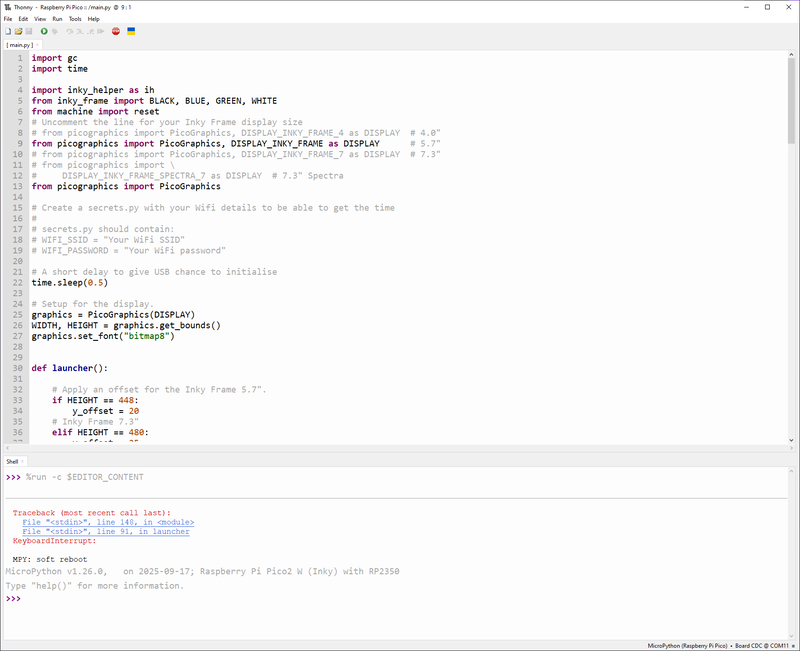800x651 pixels.
Task: Open traceback link for line 91 in launcher
Action: (x=105, y=531)
